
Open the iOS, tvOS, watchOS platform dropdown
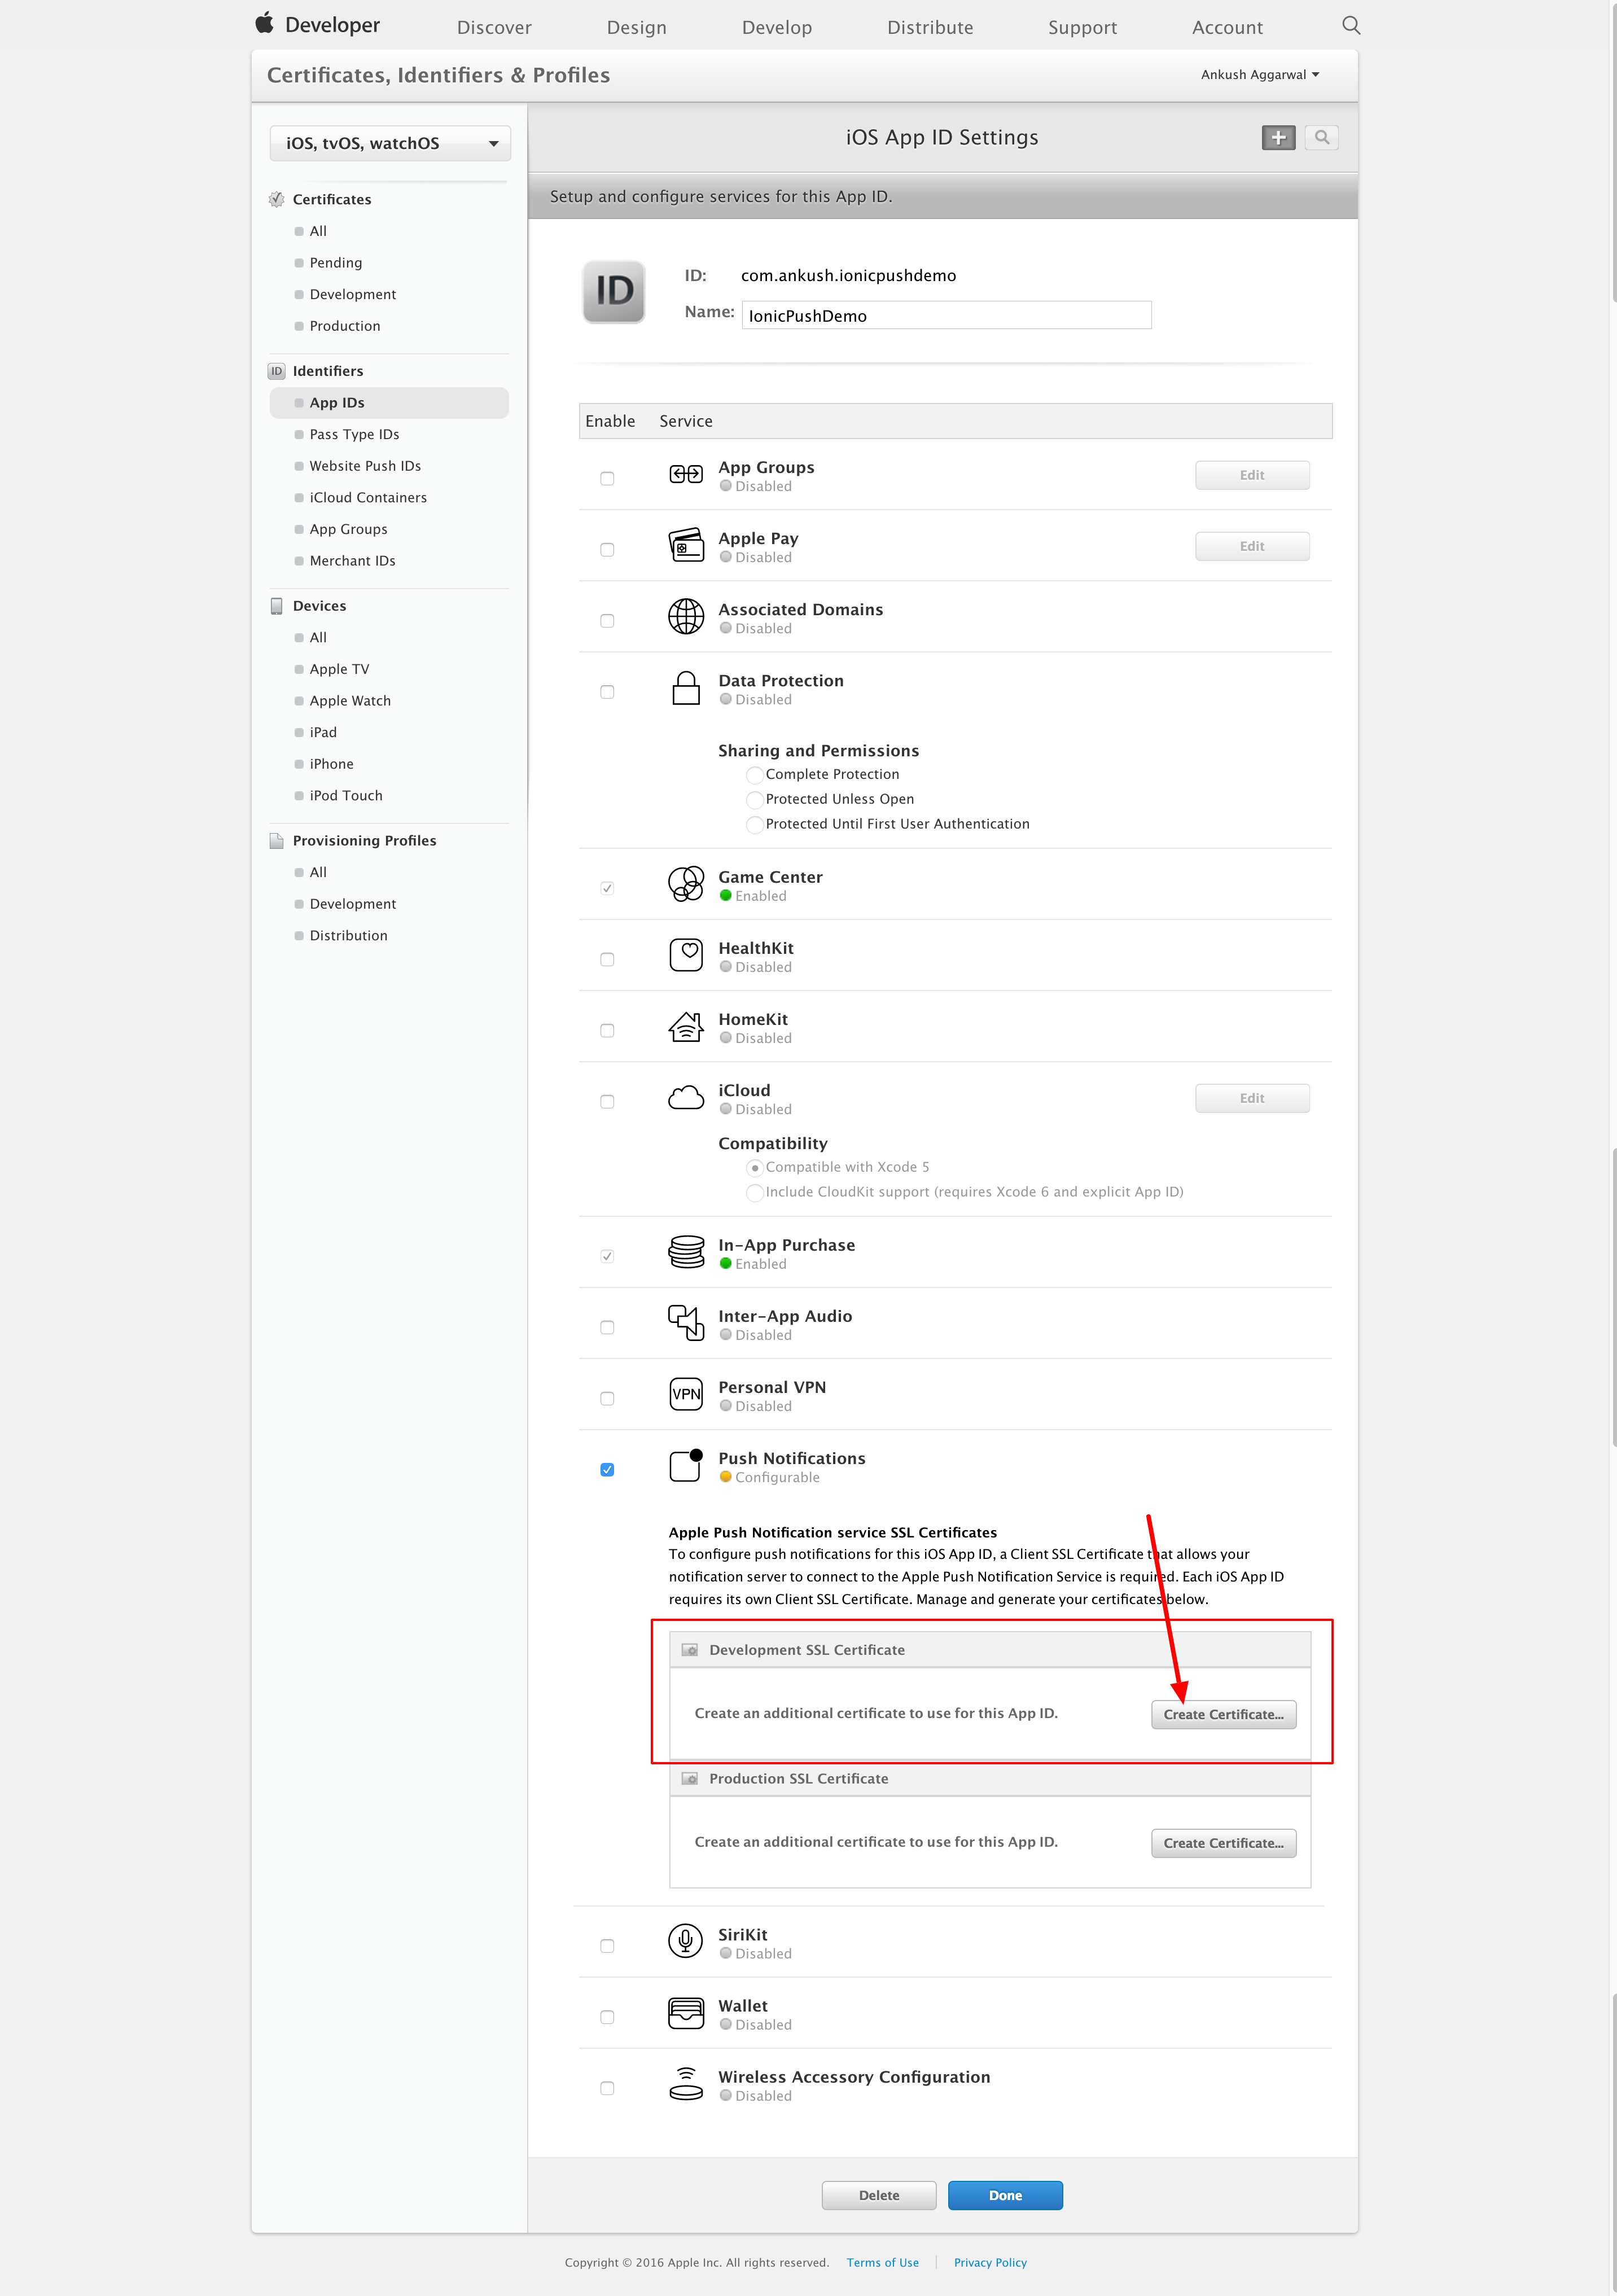(x=390, y=143)
